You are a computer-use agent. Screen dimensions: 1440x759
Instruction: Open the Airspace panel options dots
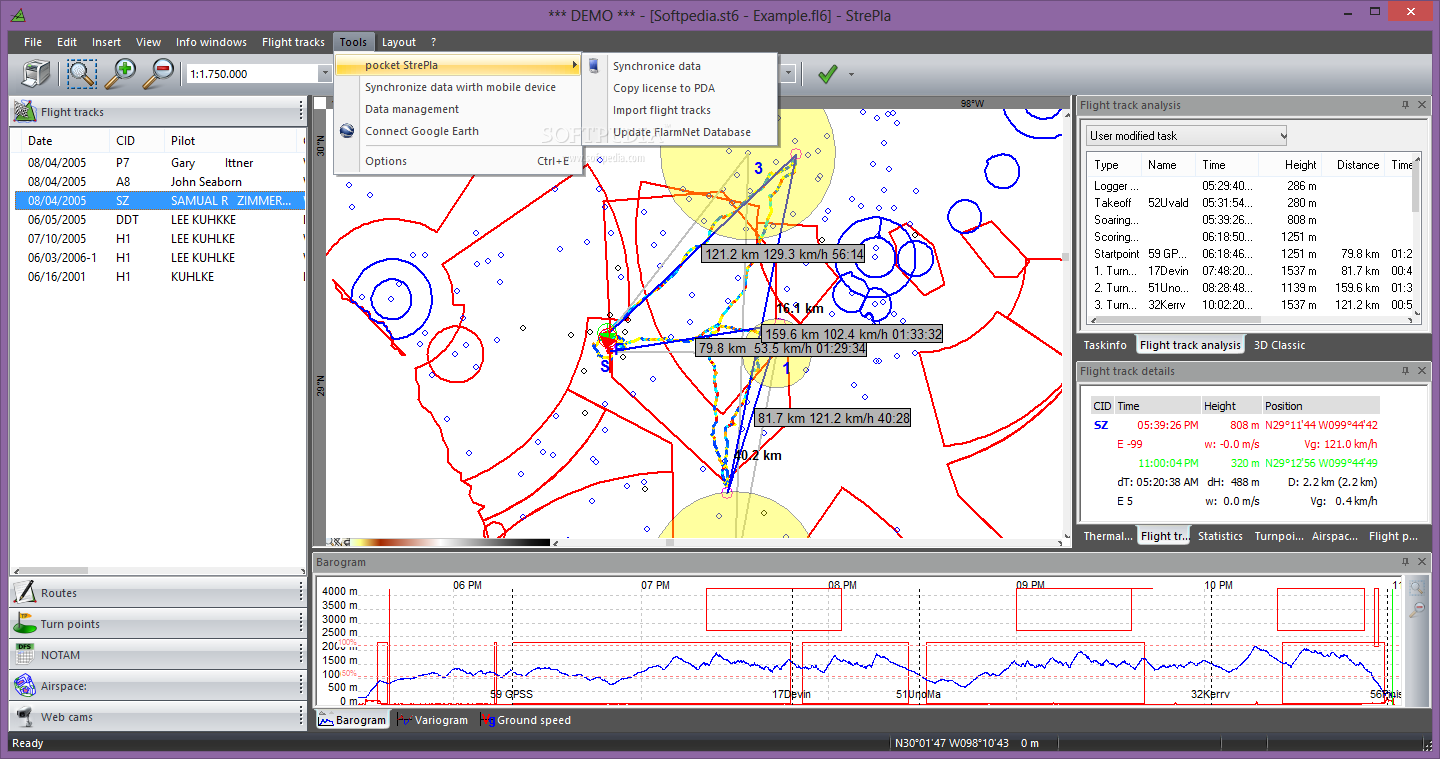(300, 686)
